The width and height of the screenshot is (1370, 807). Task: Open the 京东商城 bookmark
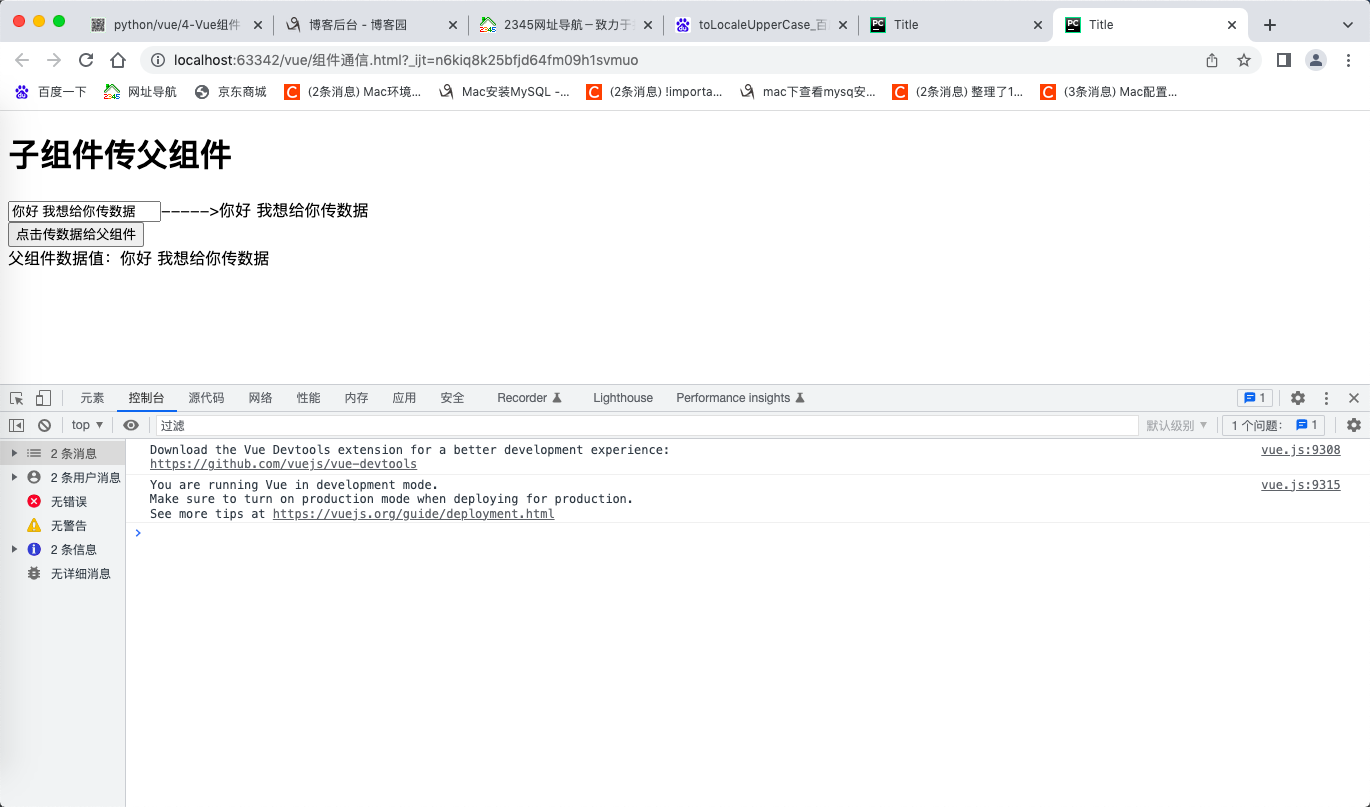click(x=231, y=92)
